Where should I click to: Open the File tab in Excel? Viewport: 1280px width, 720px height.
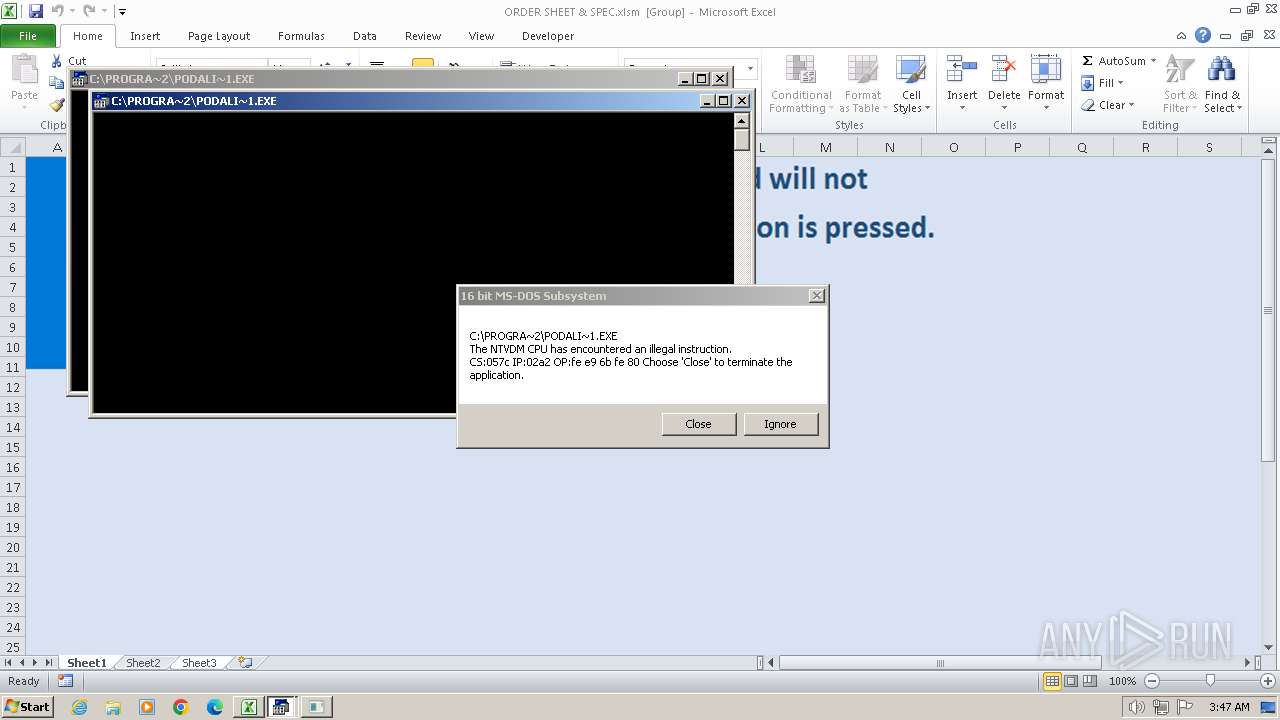click(28, 36)
